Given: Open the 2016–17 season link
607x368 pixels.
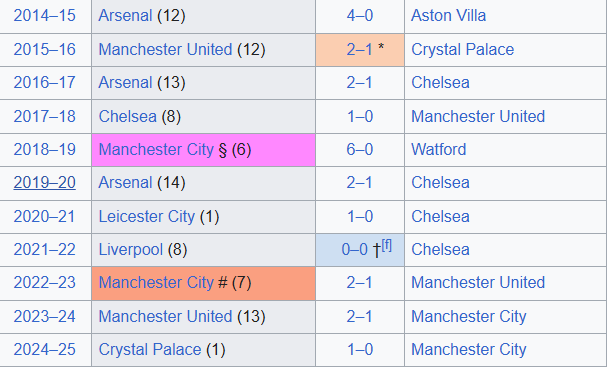Looking at the screenshot, I should click(x=45, y=83).
